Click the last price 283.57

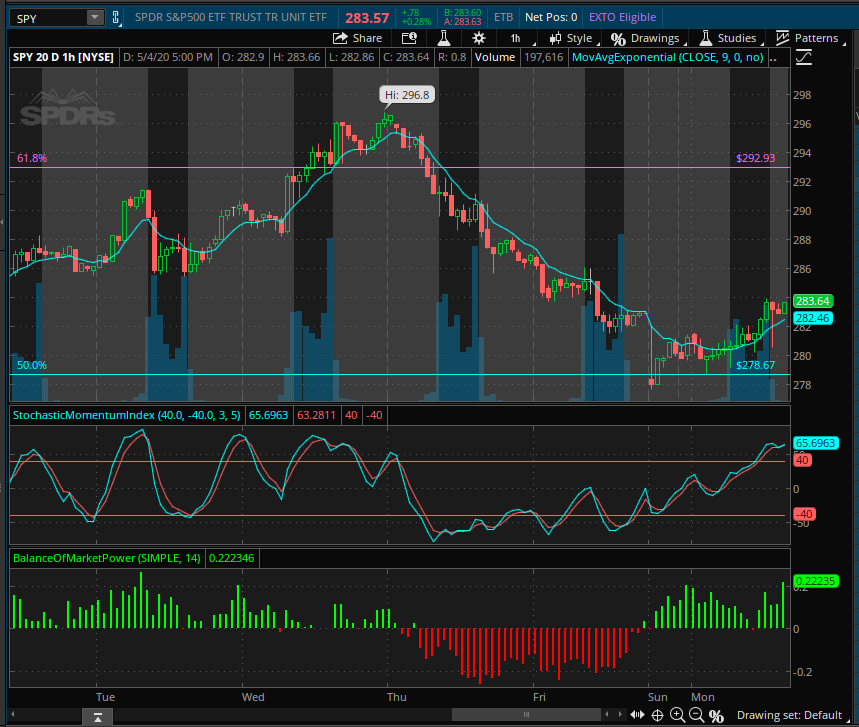pos(366,18)
